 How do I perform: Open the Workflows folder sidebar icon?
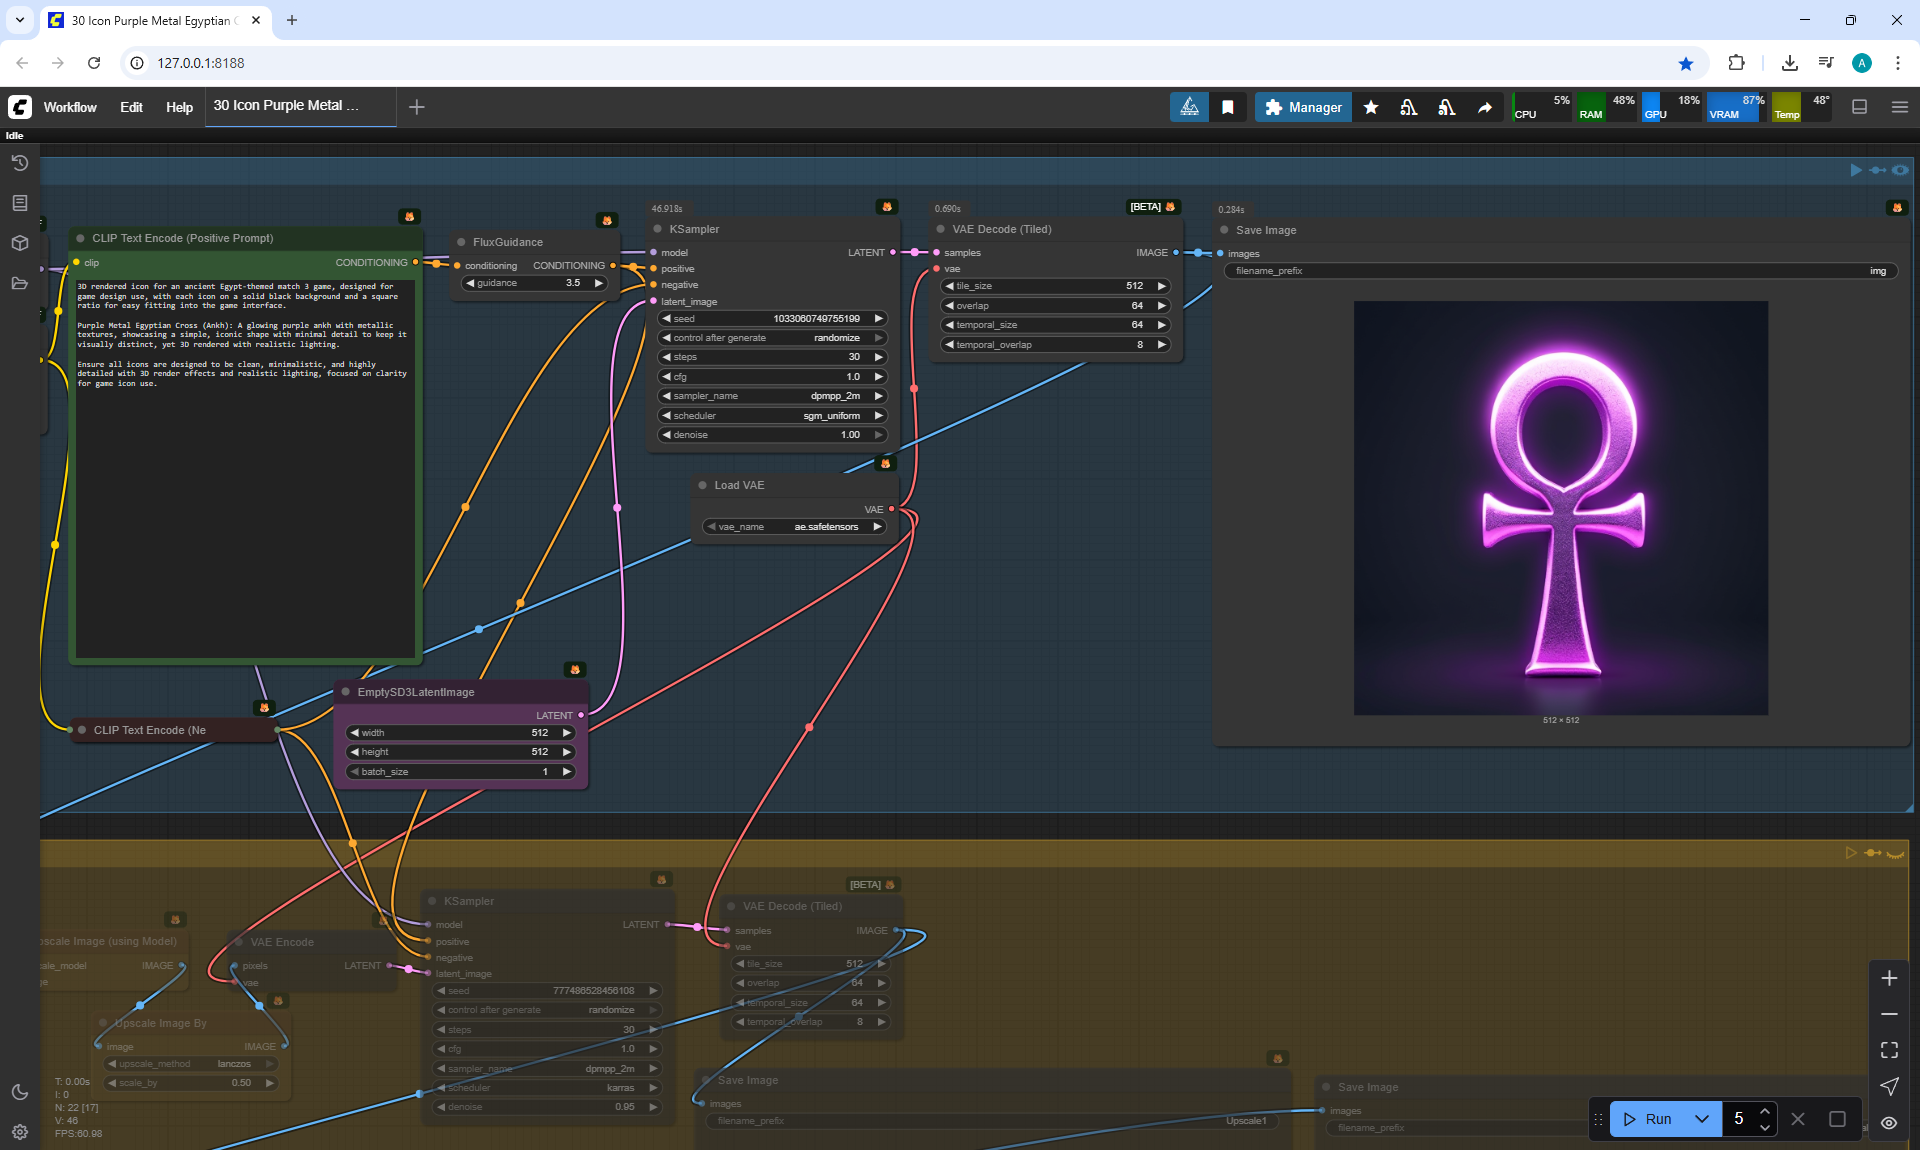point(19,283)
